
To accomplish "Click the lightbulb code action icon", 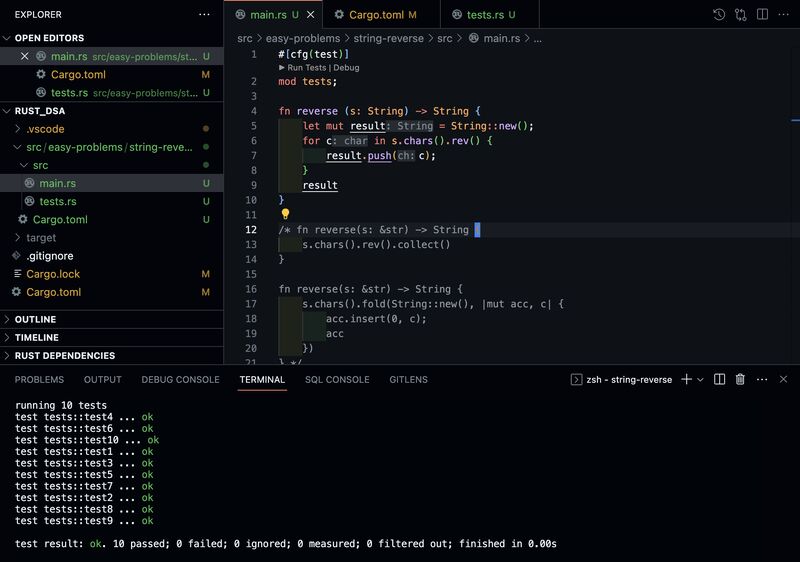I will [x=285, y=214].
